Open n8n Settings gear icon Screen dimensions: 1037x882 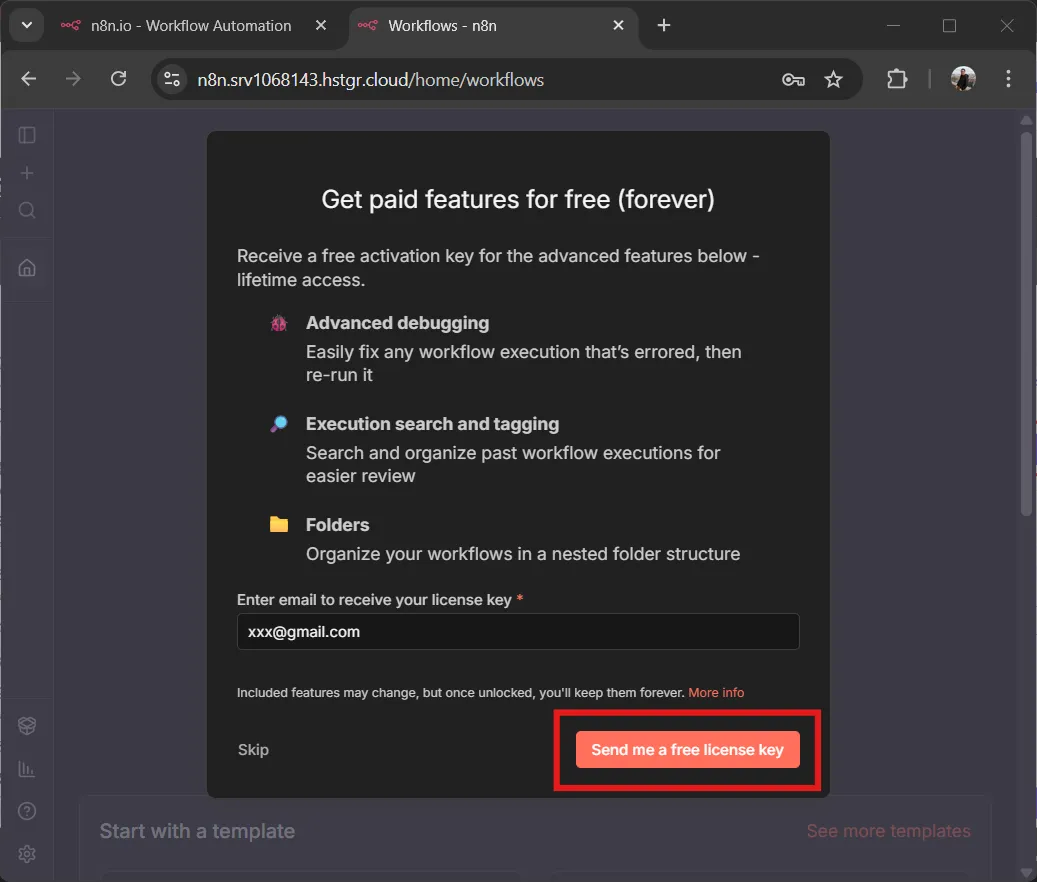[26, 853]
